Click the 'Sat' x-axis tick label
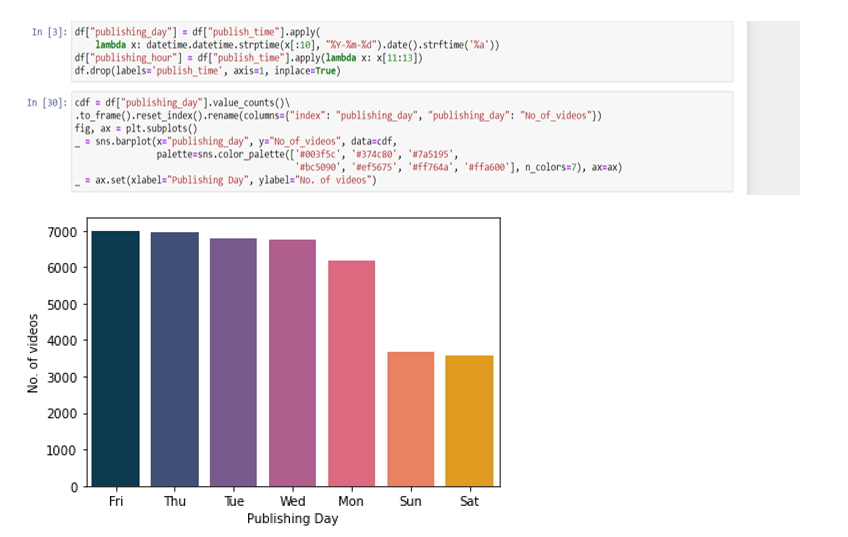Screen dimensions: 848x537 [469, 501]
